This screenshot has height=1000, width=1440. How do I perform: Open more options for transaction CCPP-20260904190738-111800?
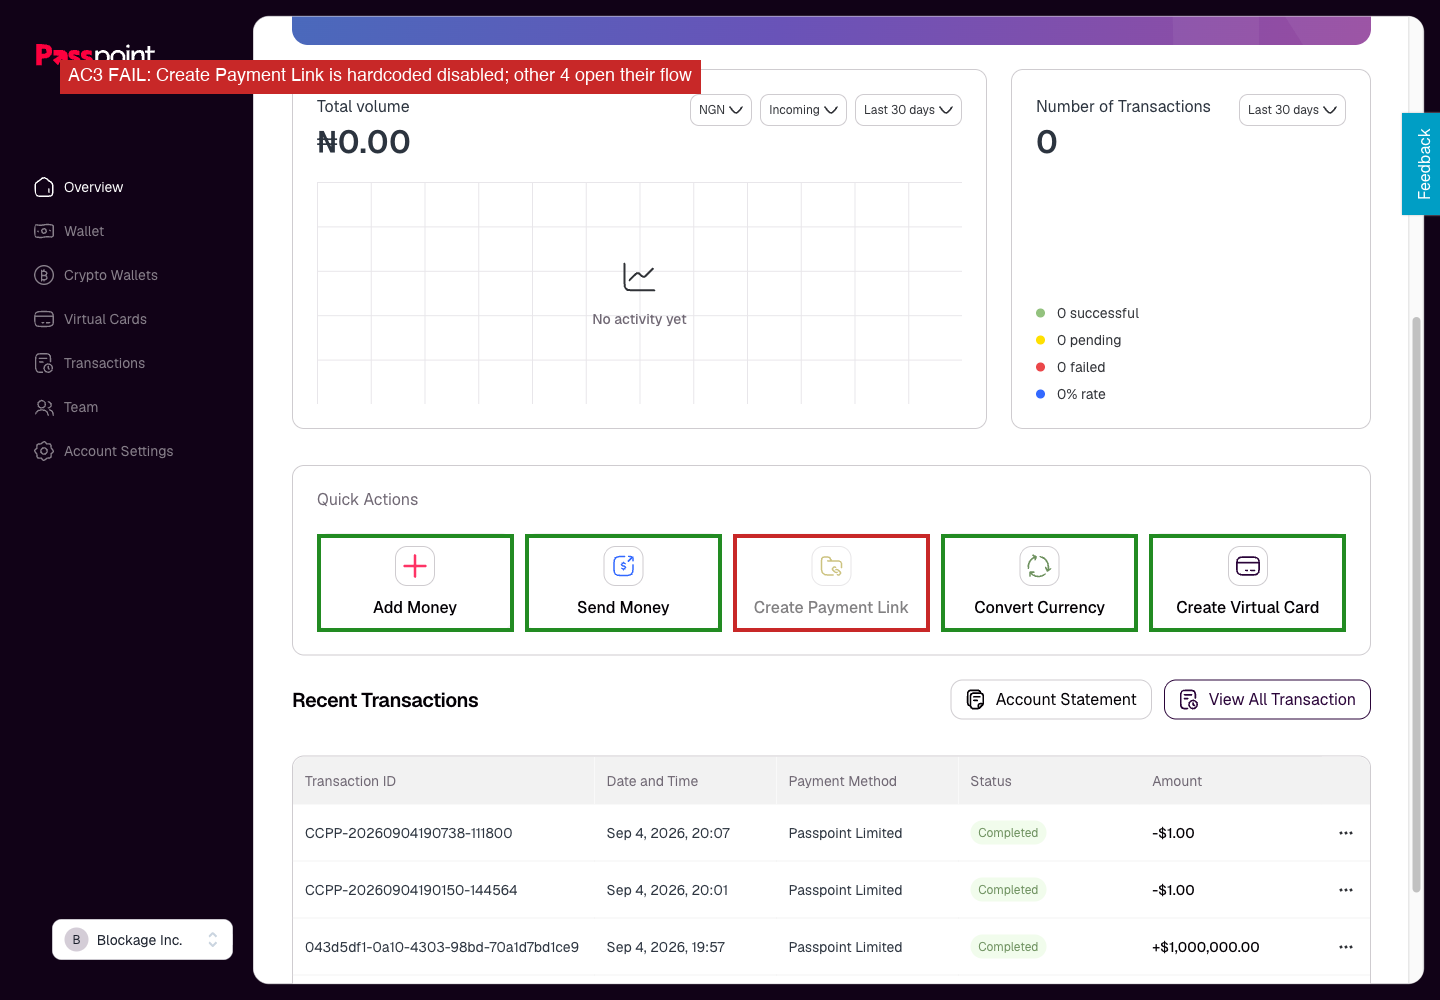coord(1346,833)
